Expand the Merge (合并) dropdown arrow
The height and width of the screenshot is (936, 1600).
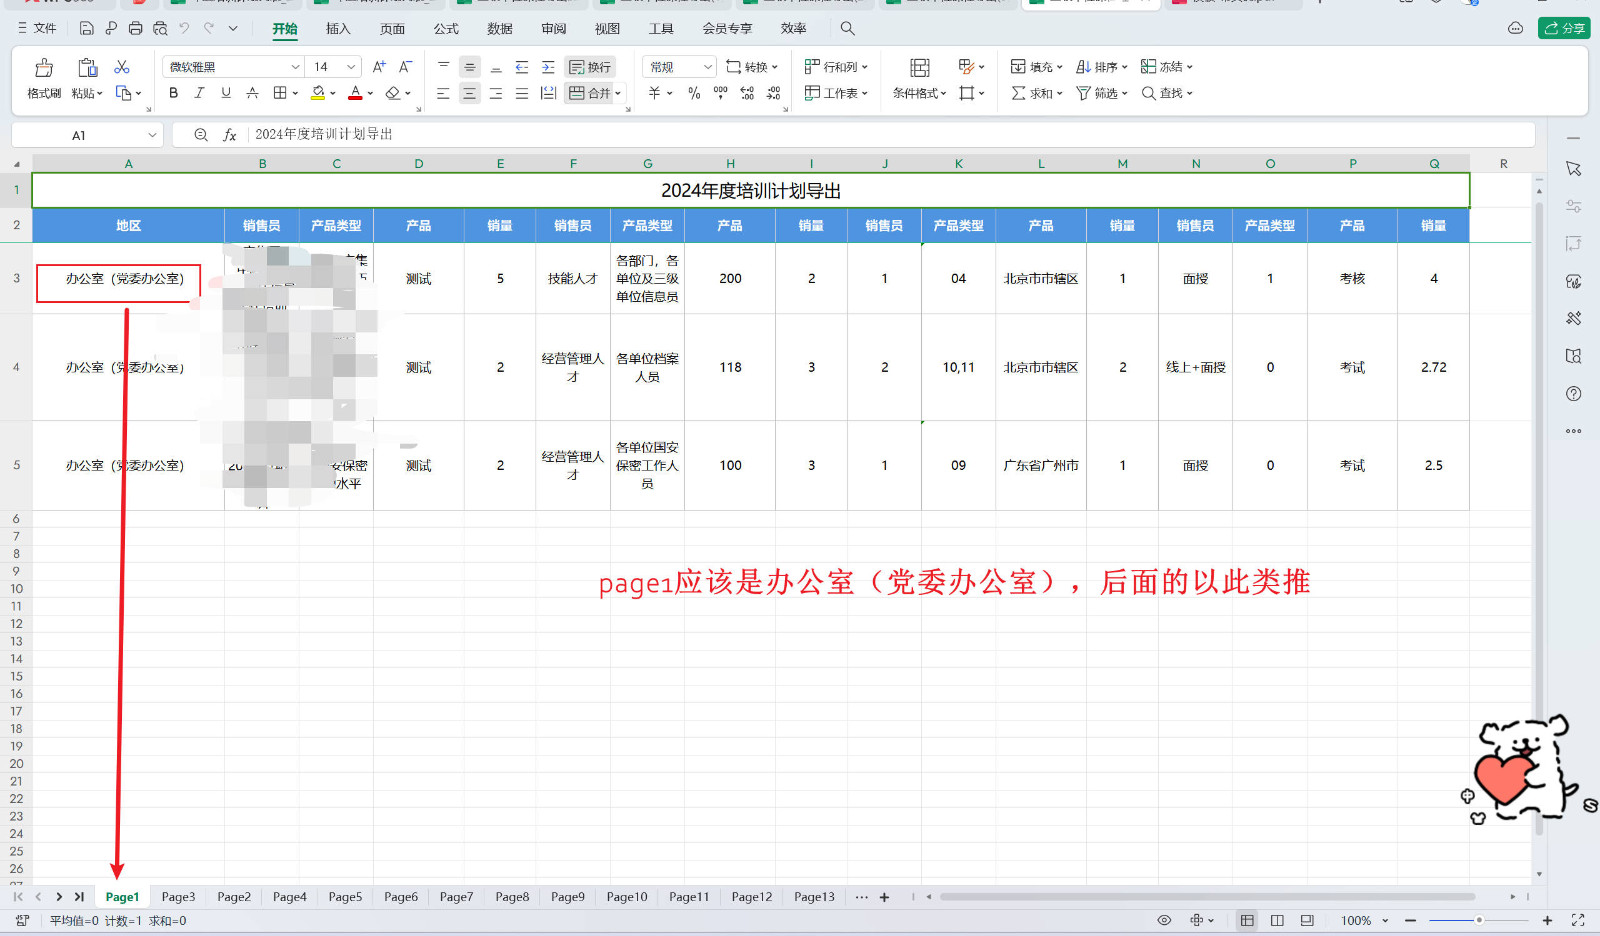point(618,94)
